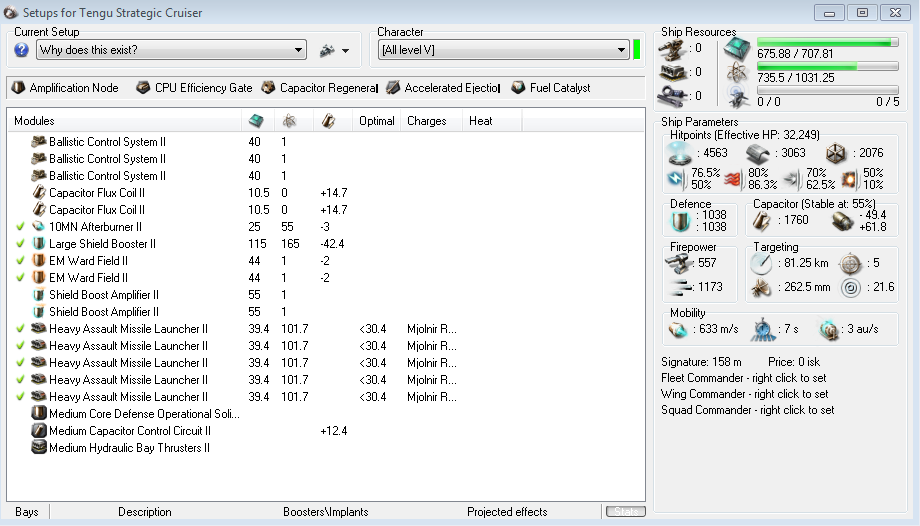Viewport: 920px width, 526px height.
Task: Select the Capacitor Regeneration subsystem icon
Action: [x=268, y=87]
